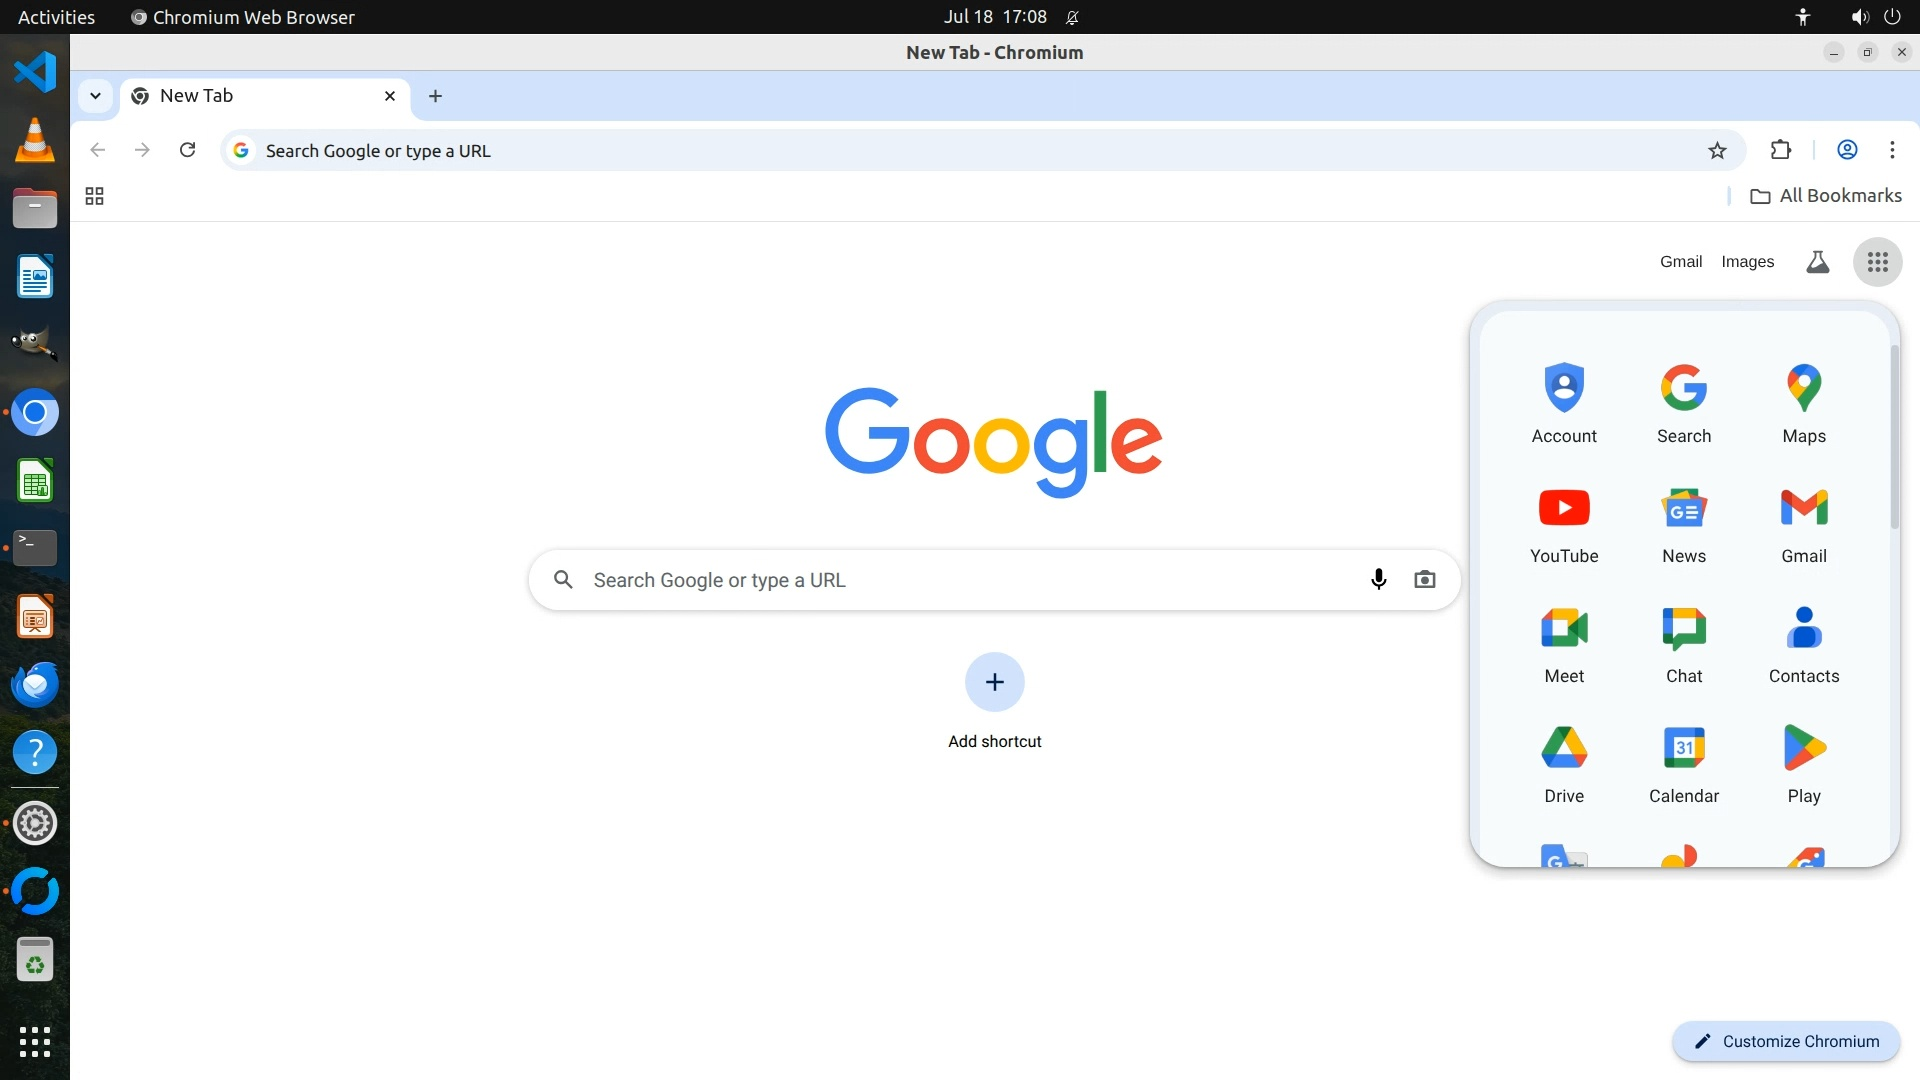Viewport: 1920px width, 1080px height.
Task: Expand the tab search dropdown arrow
Action: point(95,96)
